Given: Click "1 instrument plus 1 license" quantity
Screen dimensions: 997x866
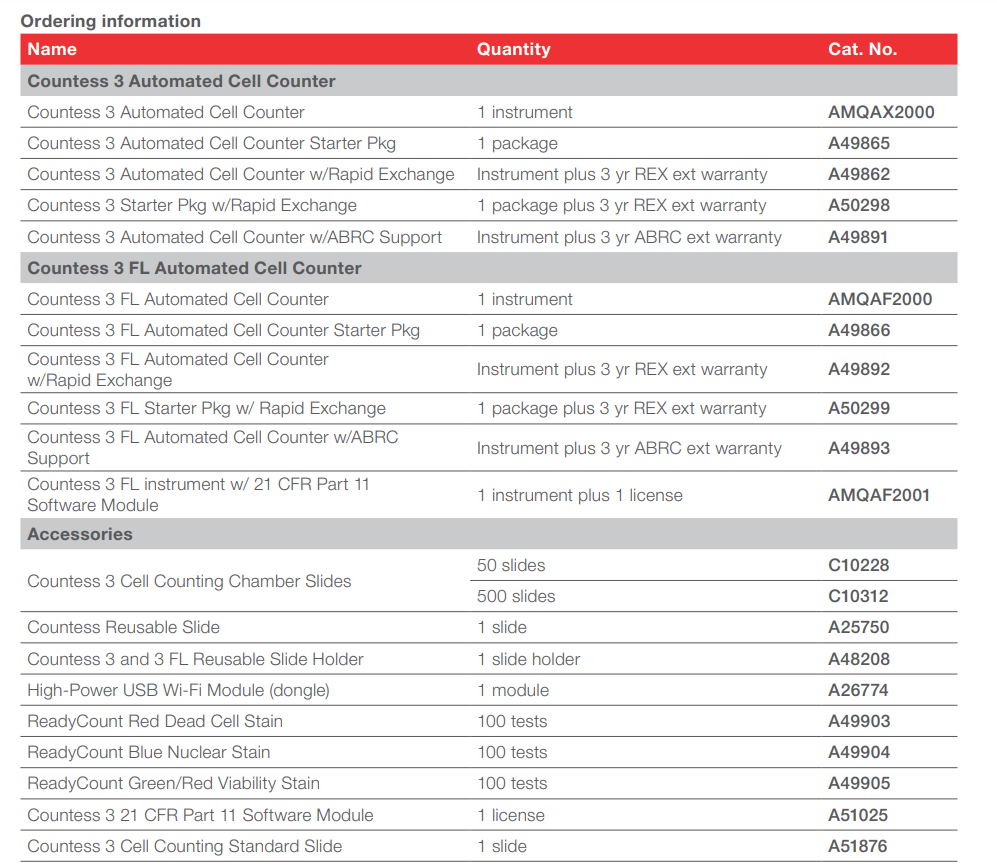Looking at the screenshot, I should tap(580, 495).
